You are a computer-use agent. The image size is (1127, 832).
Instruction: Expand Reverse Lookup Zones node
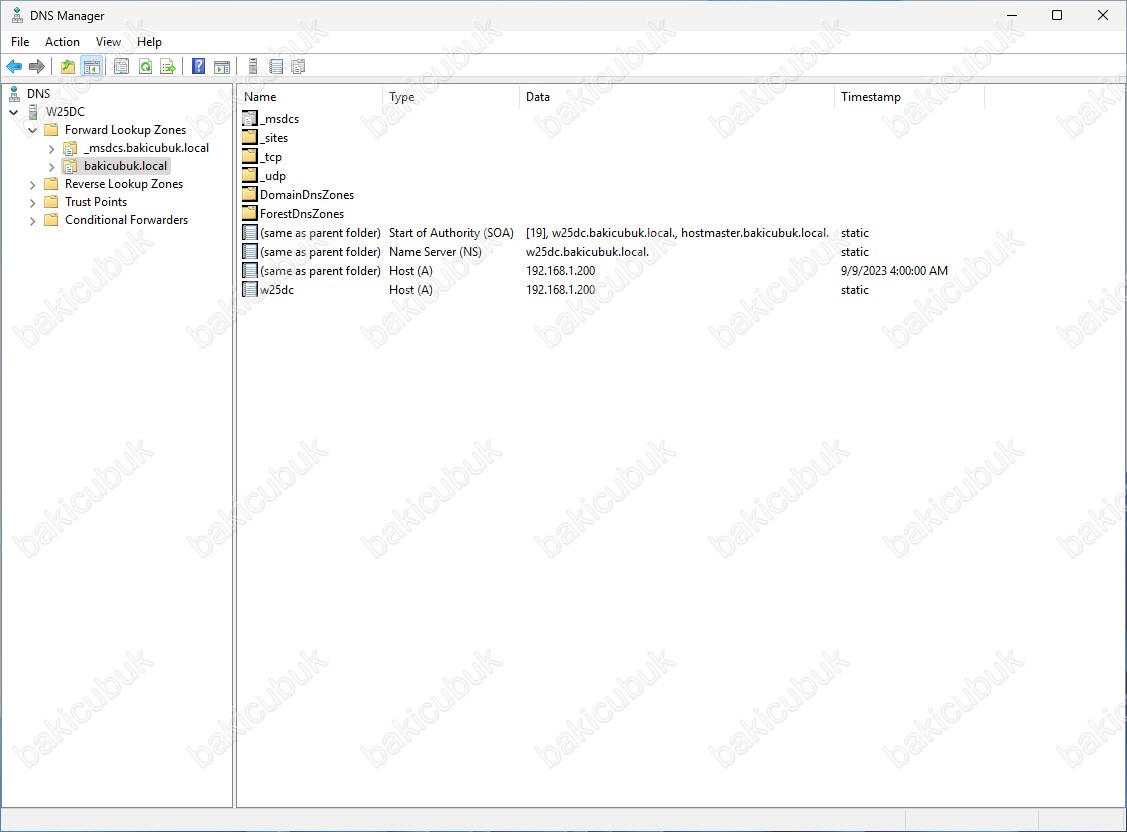pyautogui.click(x=32, y=185)
